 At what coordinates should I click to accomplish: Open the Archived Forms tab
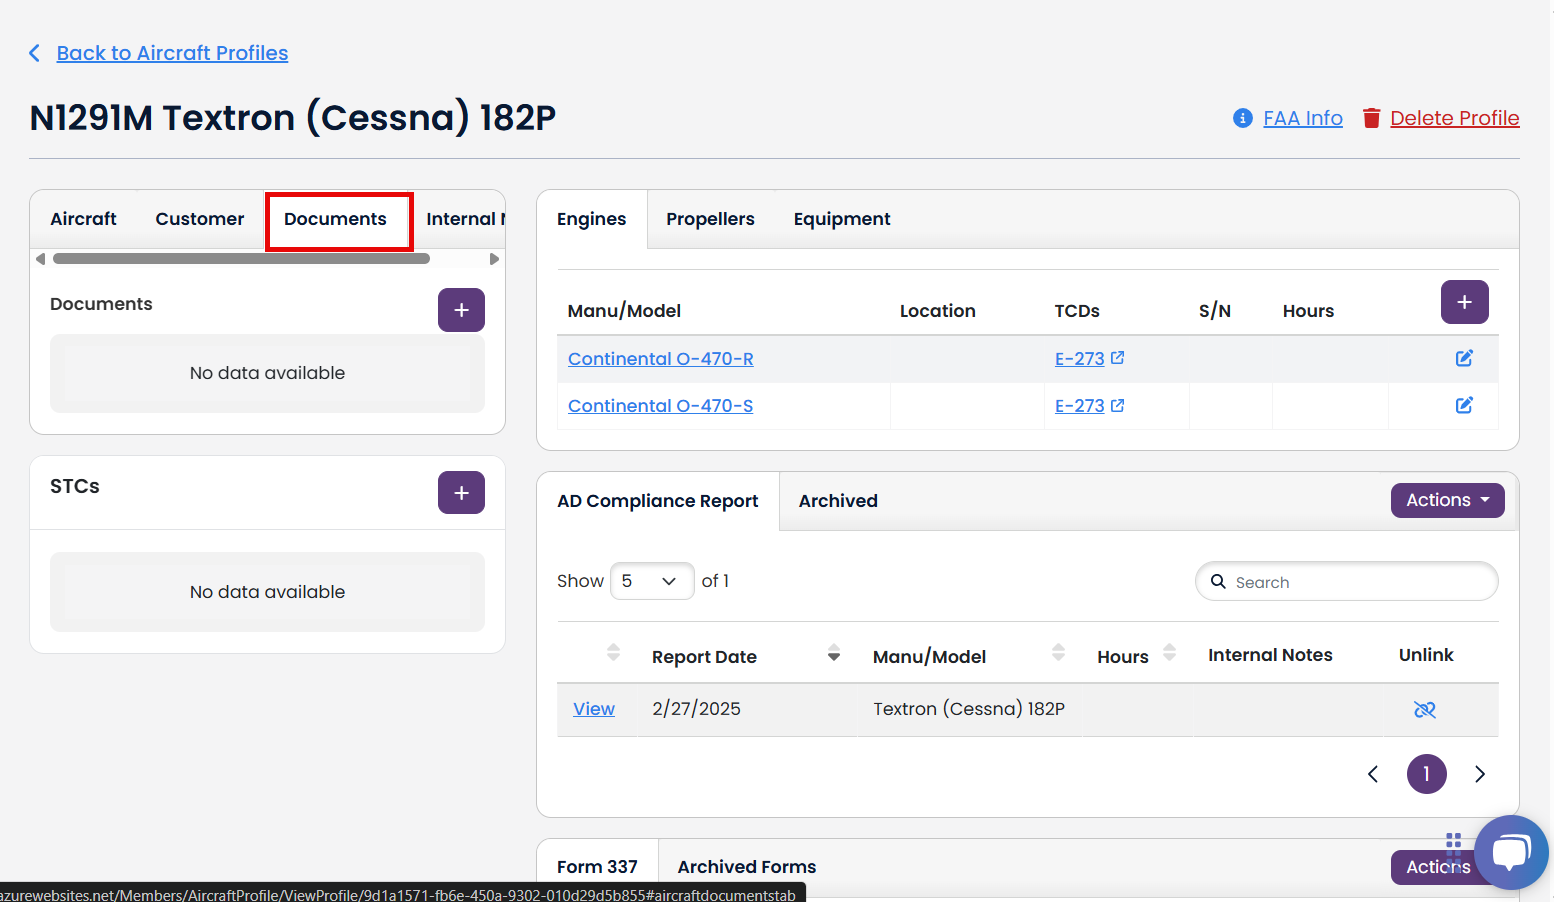tap(747, 867)
